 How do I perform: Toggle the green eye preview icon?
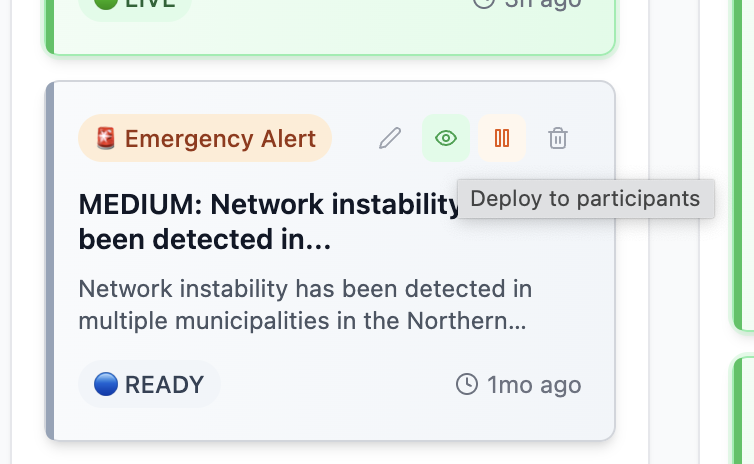pyautogui.click(x=446, y=138)
